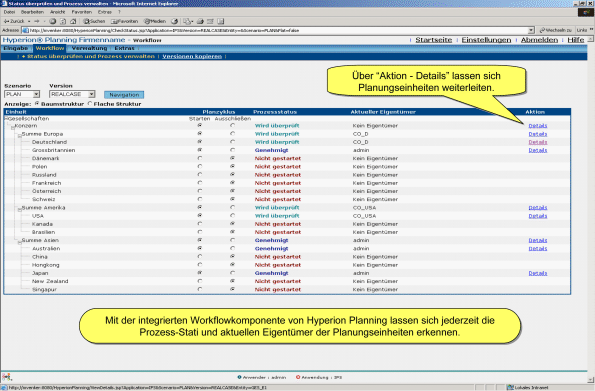This screenshot has width=595, height=391.
Task: Collapse the Konzern tree node
Action: tap(13, 128)
